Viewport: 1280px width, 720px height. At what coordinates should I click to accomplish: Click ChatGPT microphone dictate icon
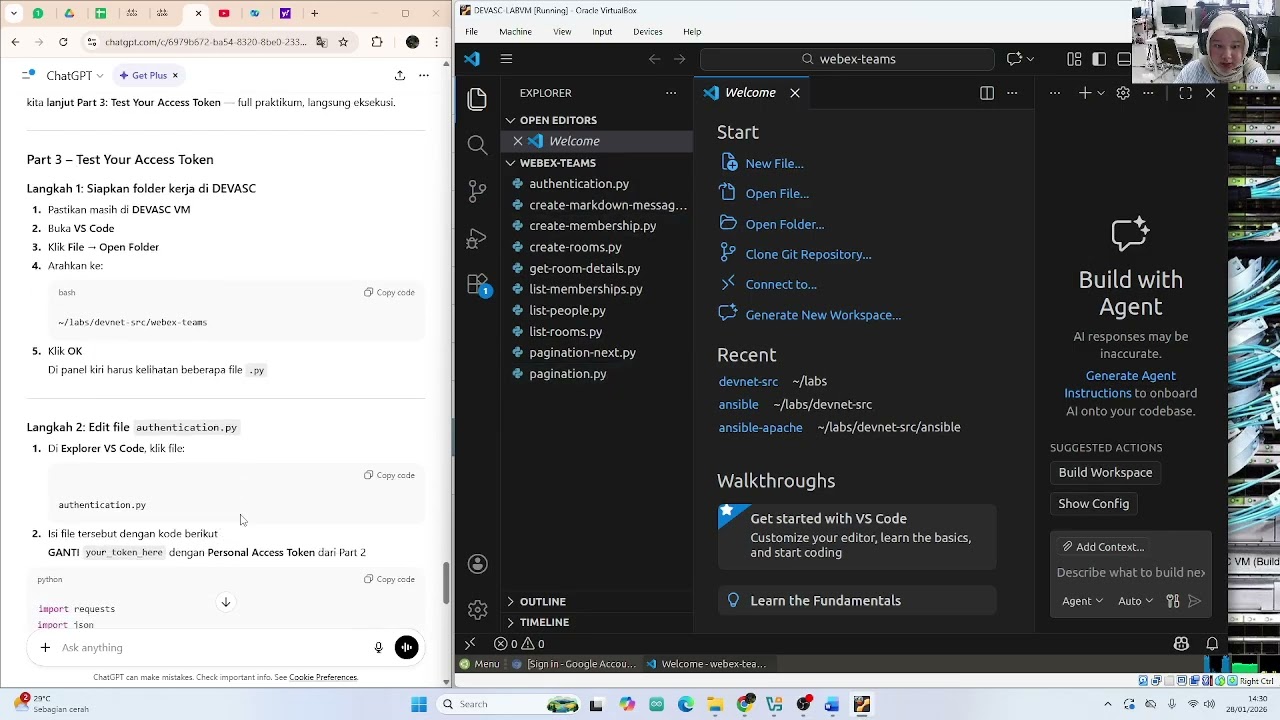[x=378, y=648]
